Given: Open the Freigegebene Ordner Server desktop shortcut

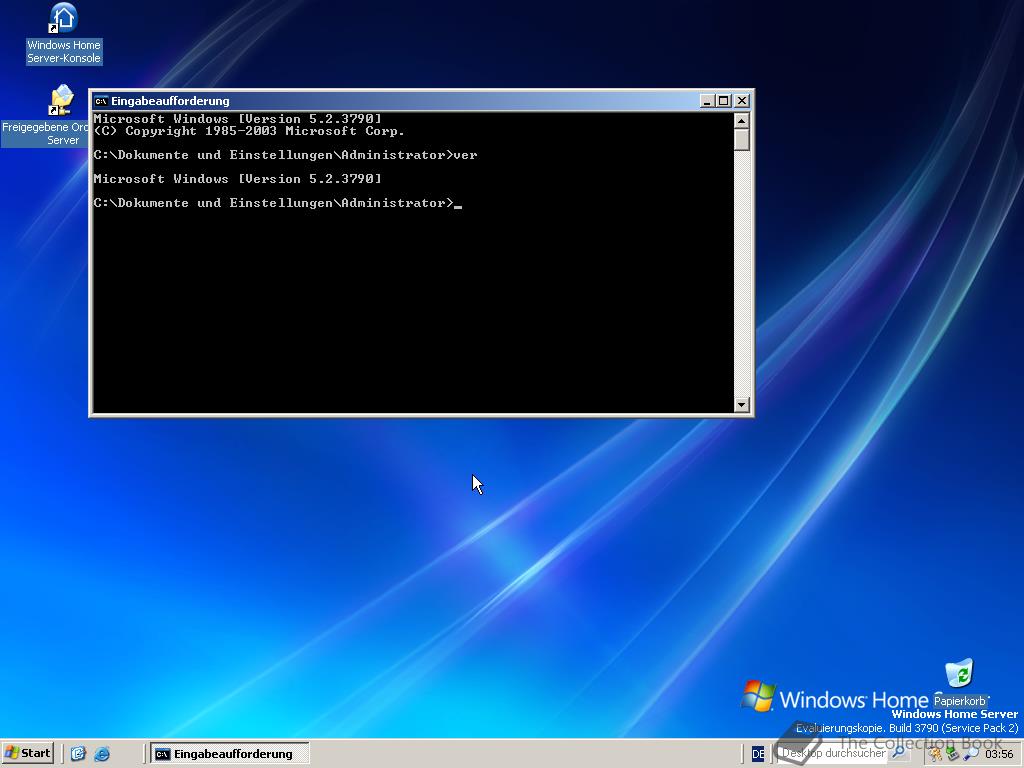Looking at the screenshot, I should point(61,101).
